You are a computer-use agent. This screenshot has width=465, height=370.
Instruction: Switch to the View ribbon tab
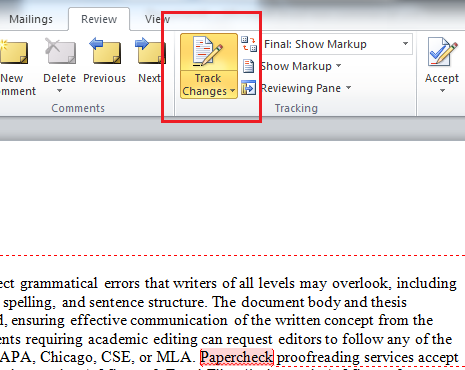pyautogui.click(x=157, y=19)
